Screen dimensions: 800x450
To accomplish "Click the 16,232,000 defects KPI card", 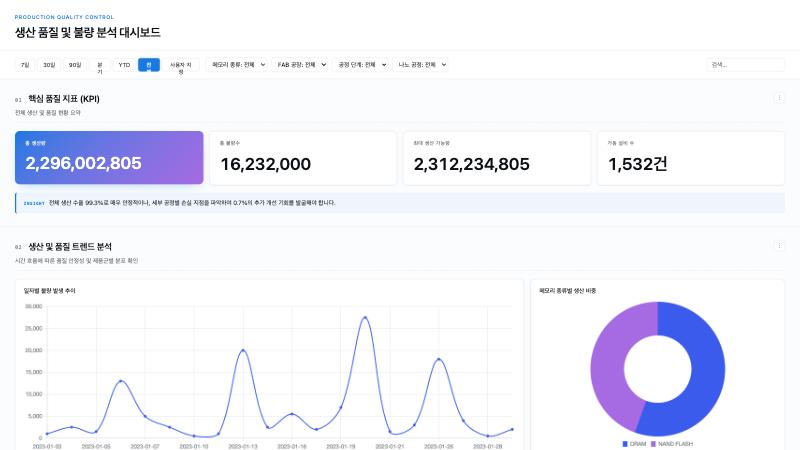I will click(x=303, y=158).
